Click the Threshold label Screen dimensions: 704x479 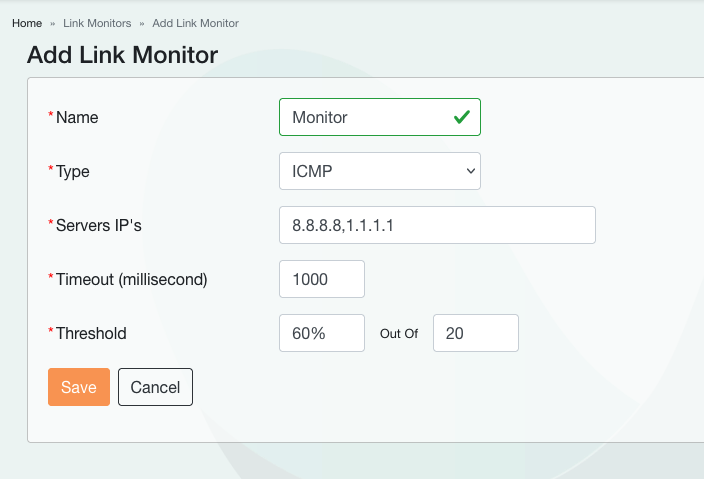(91, 333)
